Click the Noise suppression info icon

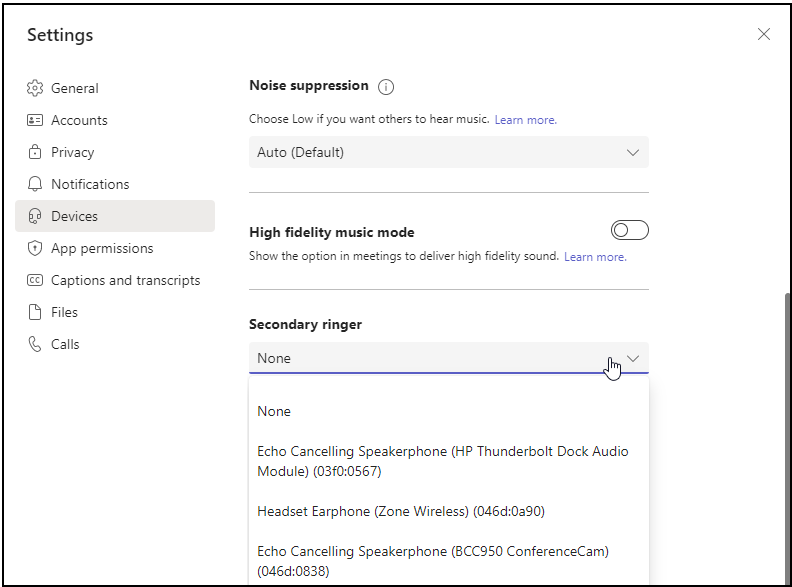[x=386, y=87]
